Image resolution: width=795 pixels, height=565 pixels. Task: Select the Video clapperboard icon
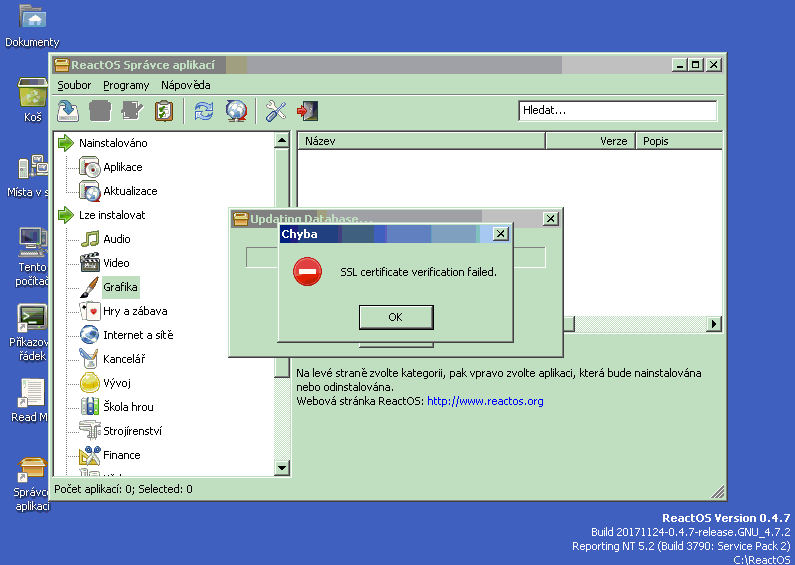pos(90,263)
